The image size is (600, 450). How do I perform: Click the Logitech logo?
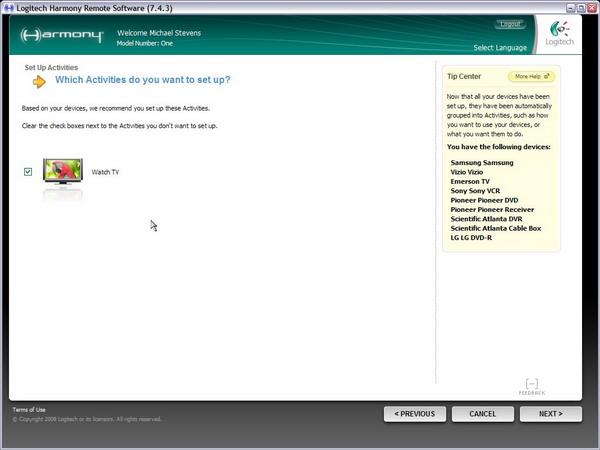559,34
